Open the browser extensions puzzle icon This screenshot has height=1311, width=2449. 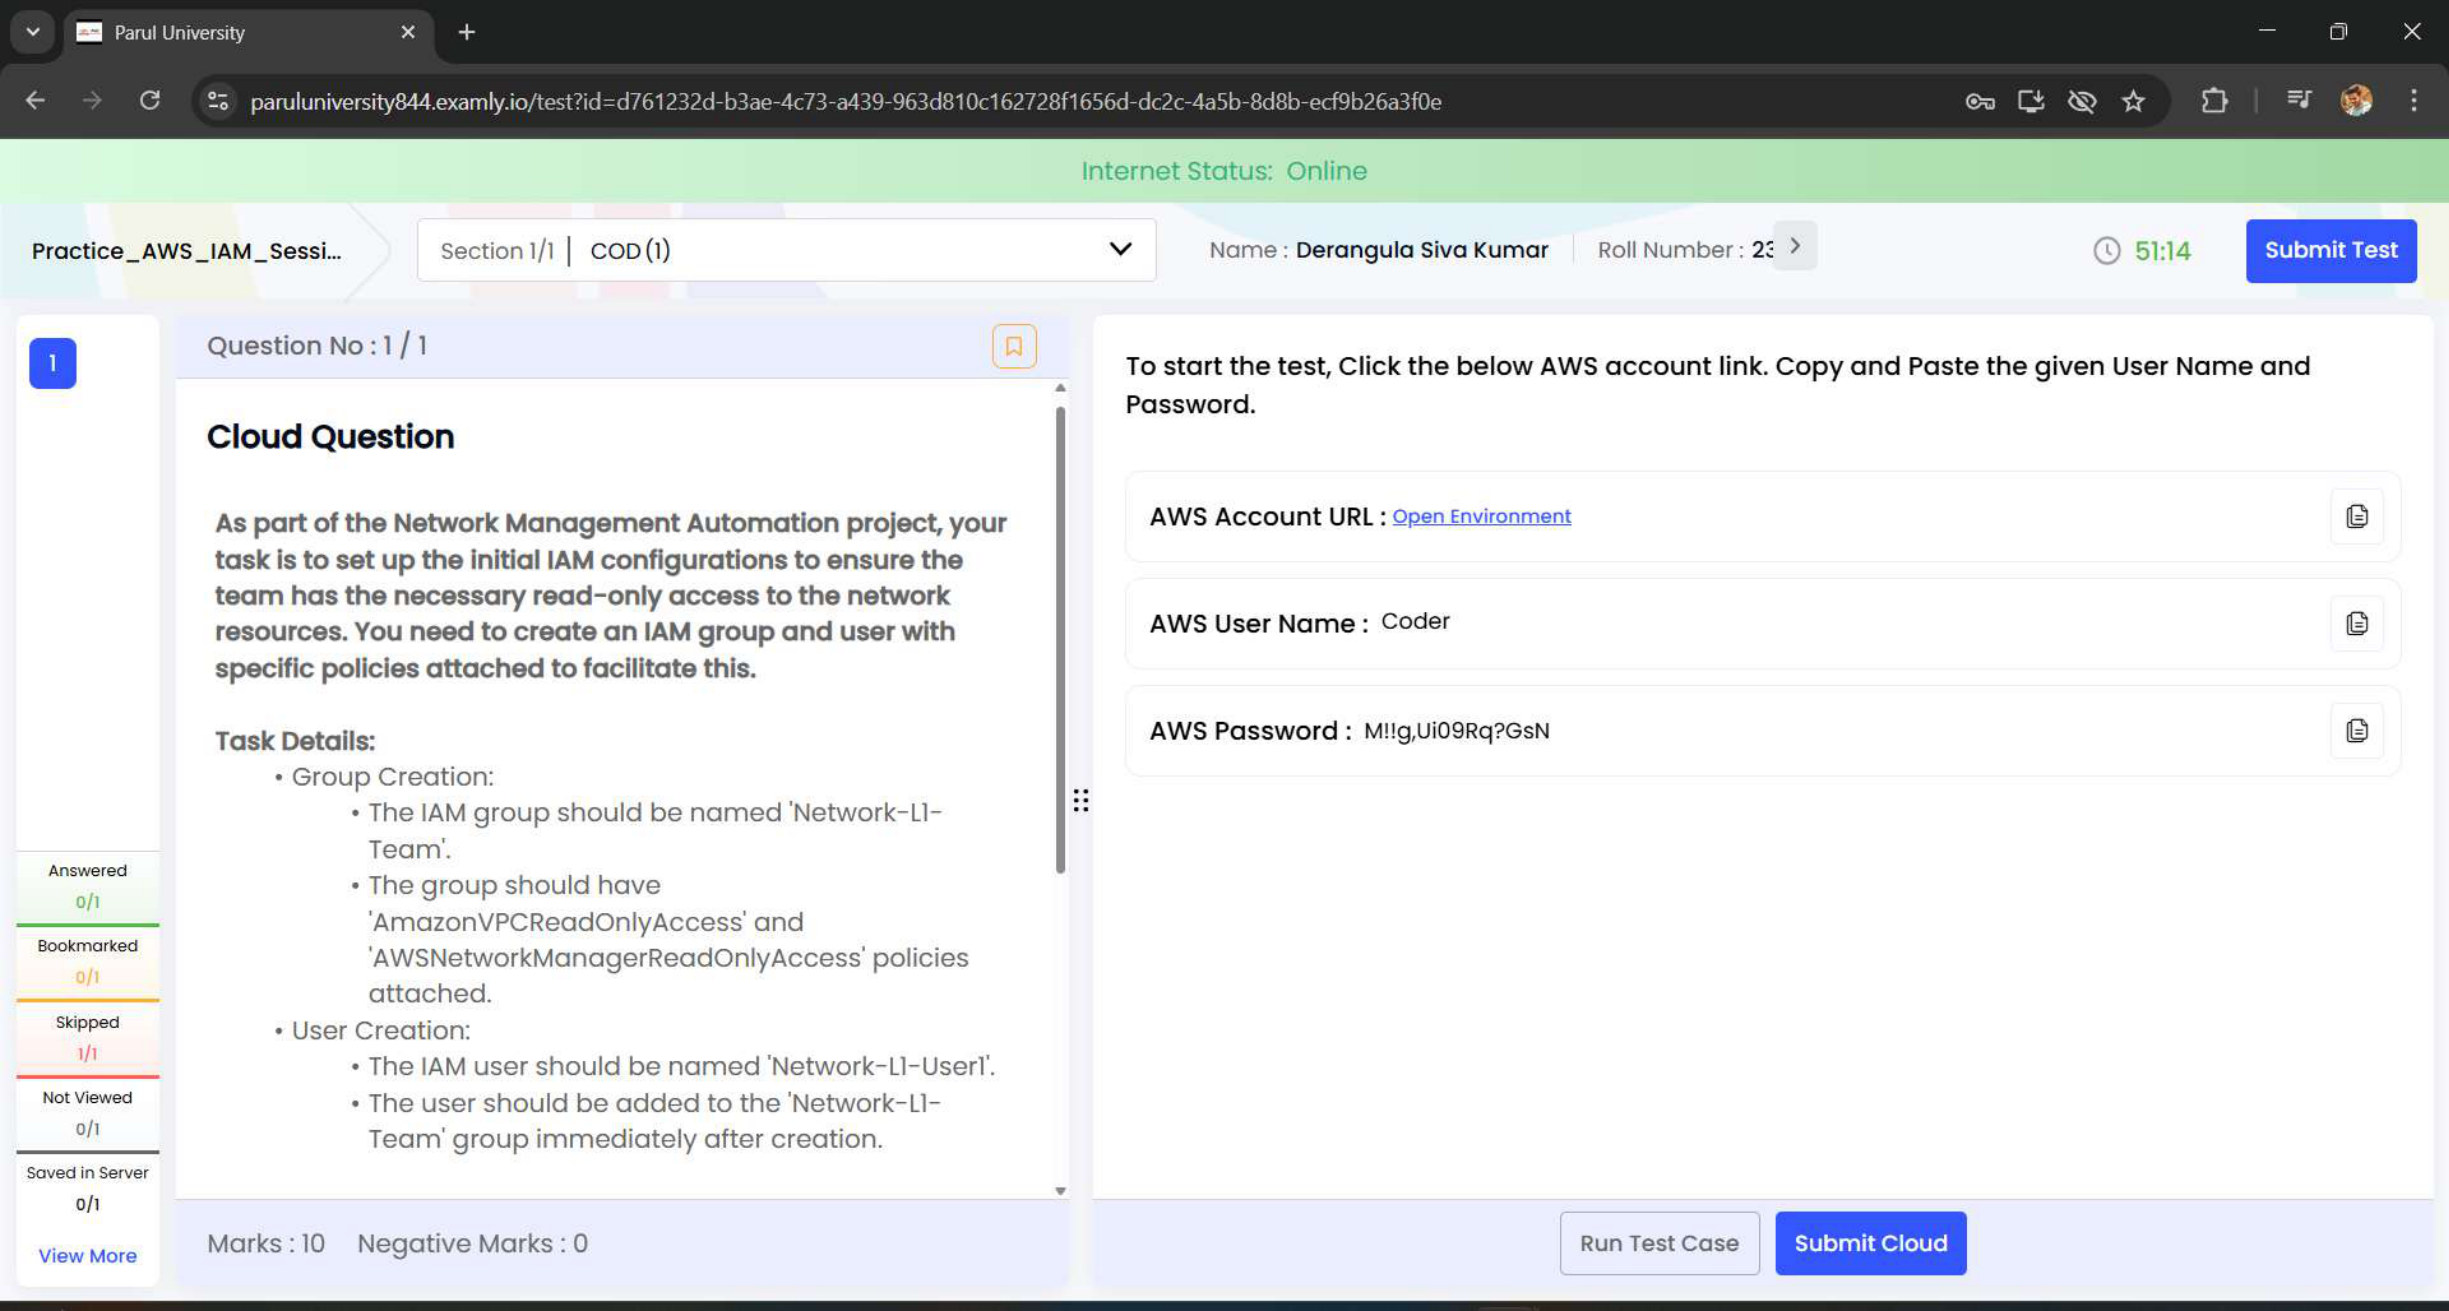pos(2214,101)
